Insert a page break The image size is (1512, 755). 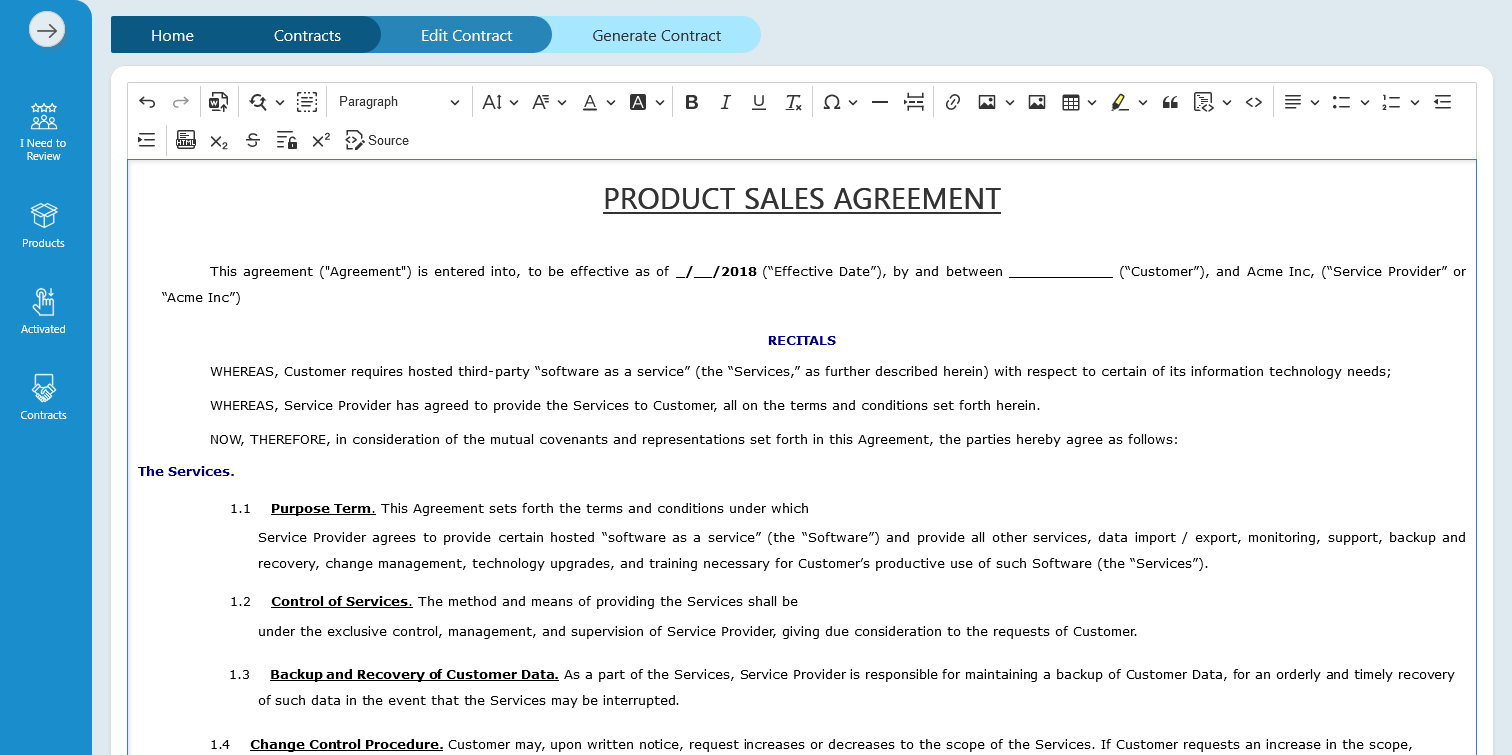pyautogui.click(x=914, y=102)
